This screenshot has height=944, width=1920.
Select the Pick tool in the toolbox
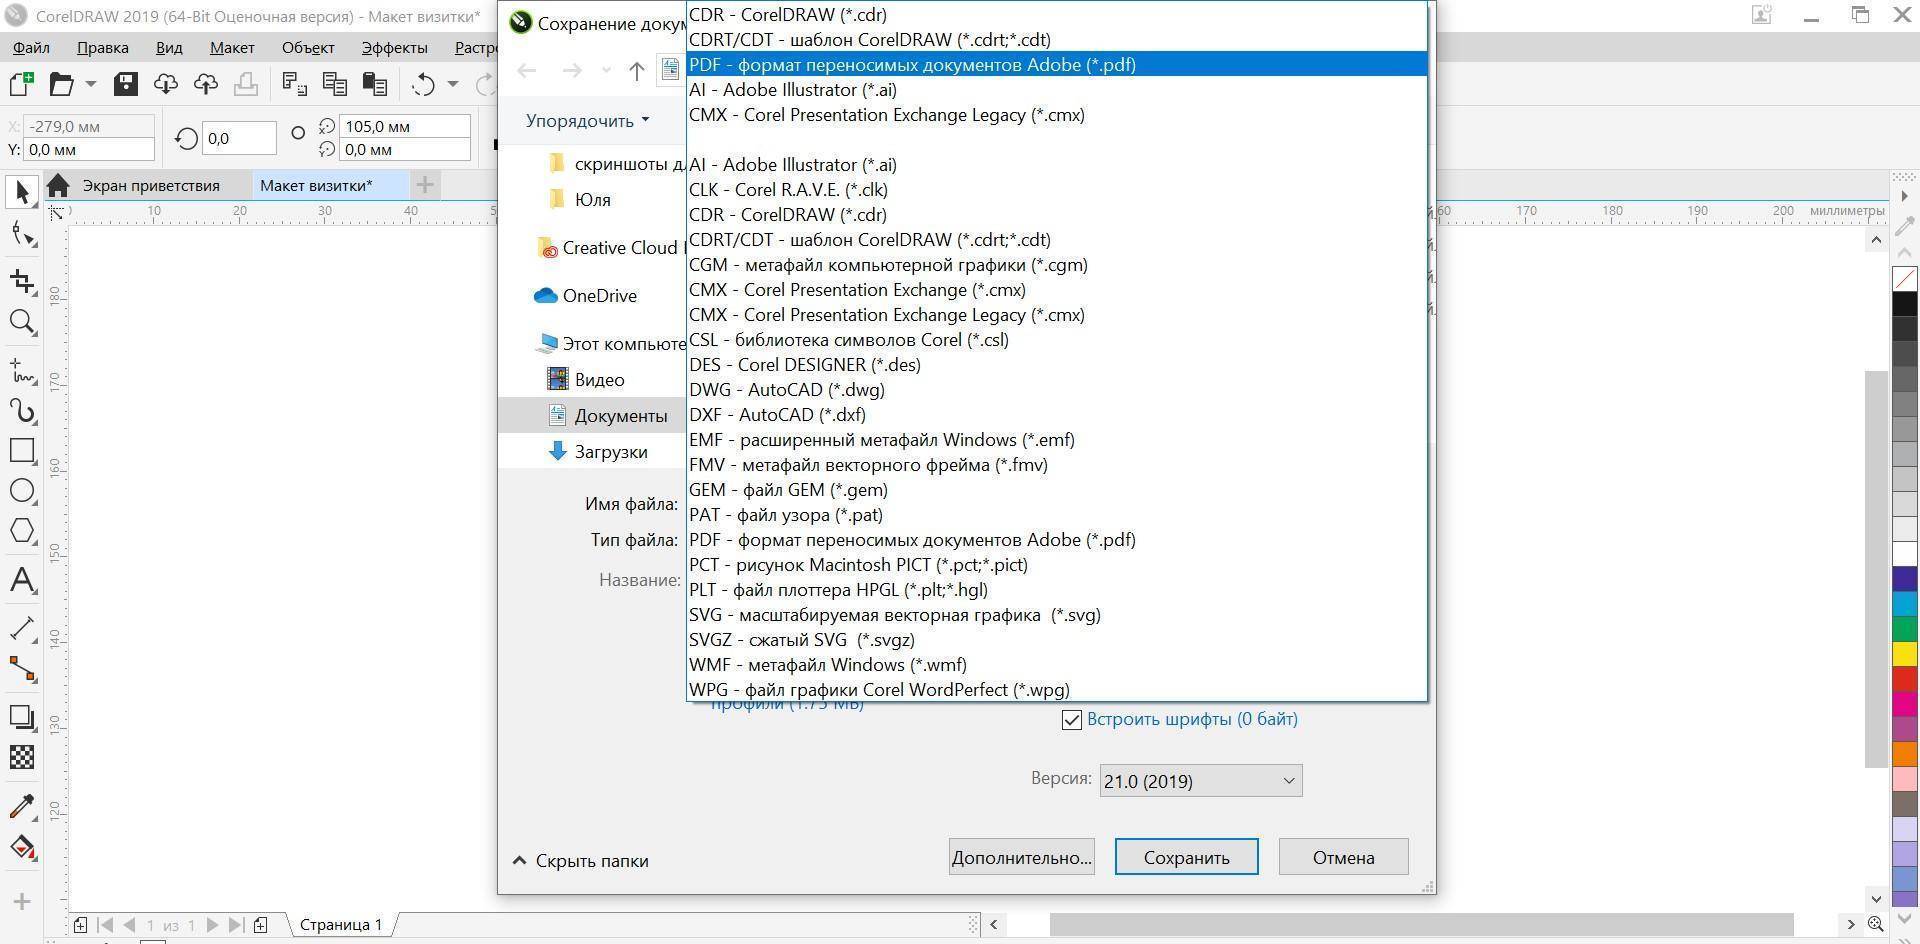pos(22,192)
